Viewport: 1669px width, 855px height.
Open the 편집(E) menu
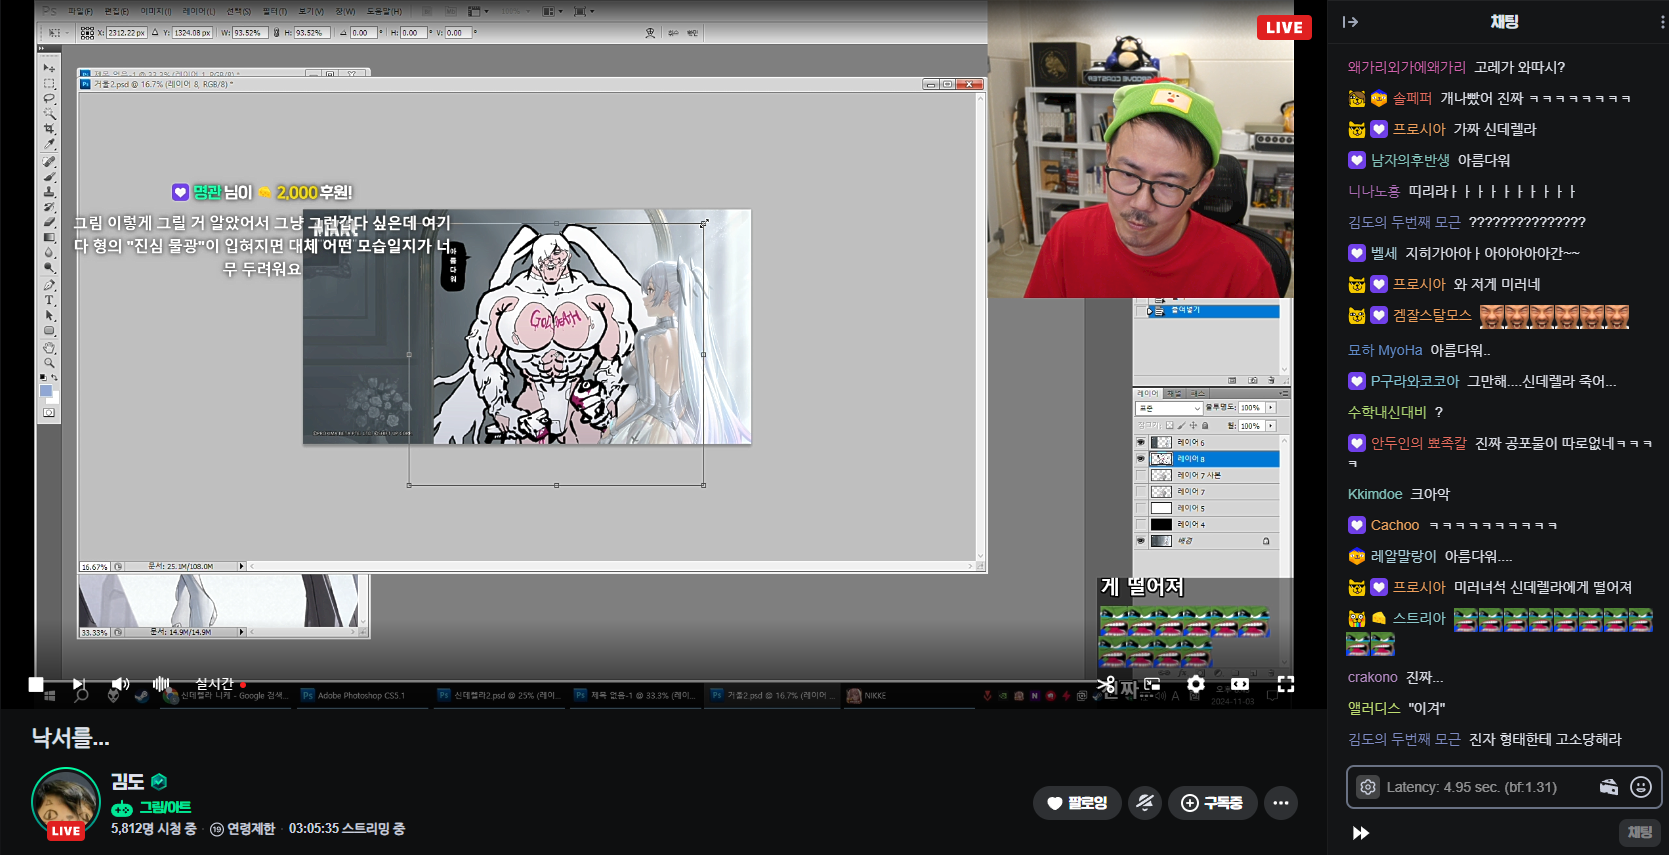click(x=117, y=11)
